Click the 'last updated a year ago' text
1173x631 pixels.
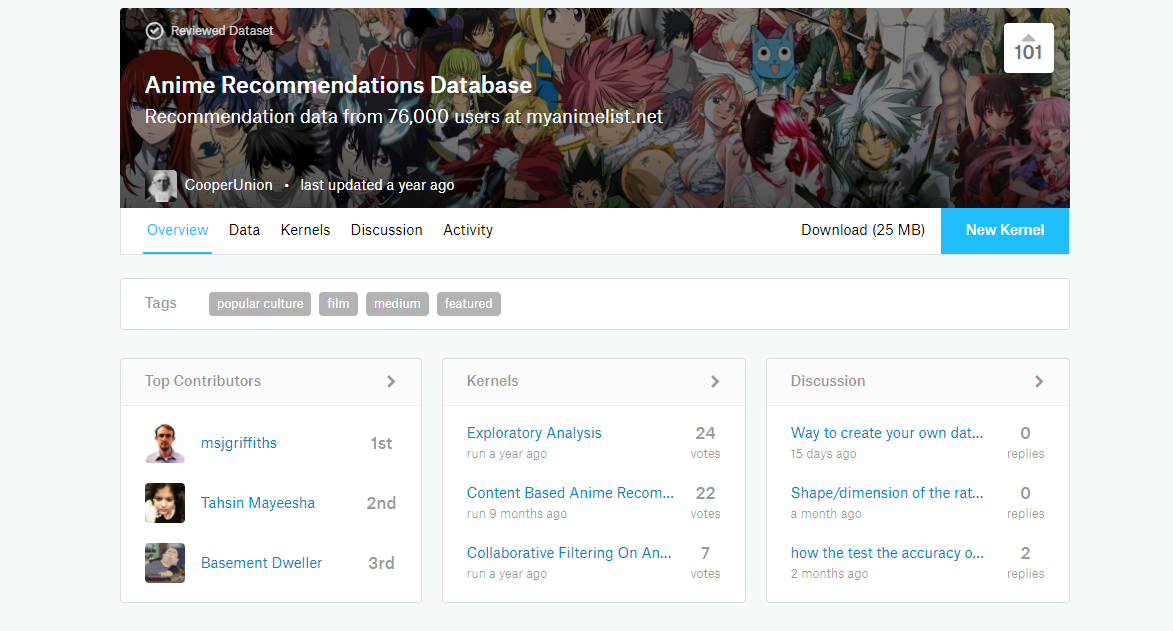377,185
